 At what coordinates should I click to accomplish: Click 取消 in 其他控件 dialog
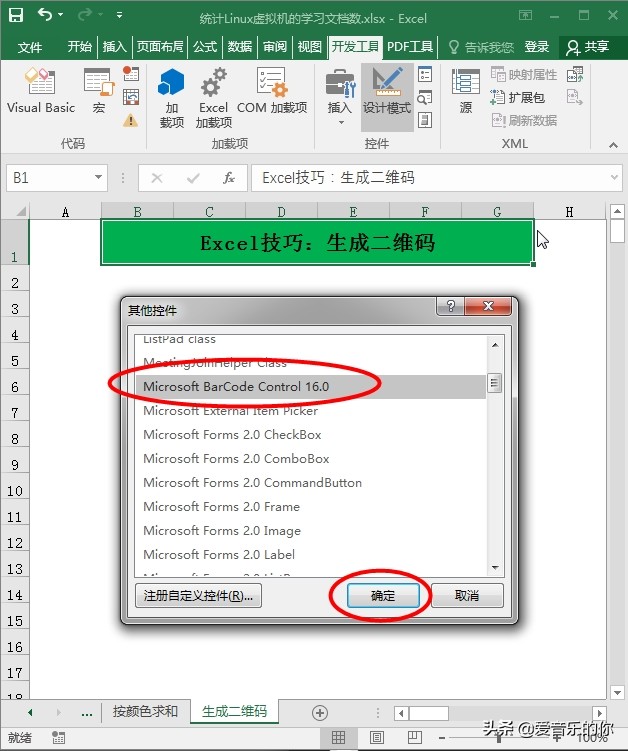coord(467,596)
